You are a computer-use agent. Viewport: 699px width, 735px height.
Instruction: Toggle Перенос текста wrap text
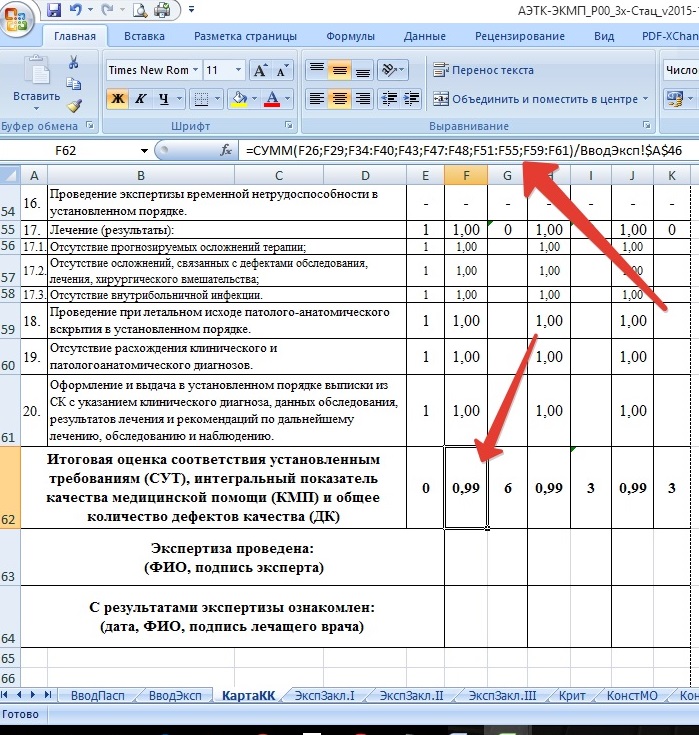pyautogui.click(x=483, y=70)
